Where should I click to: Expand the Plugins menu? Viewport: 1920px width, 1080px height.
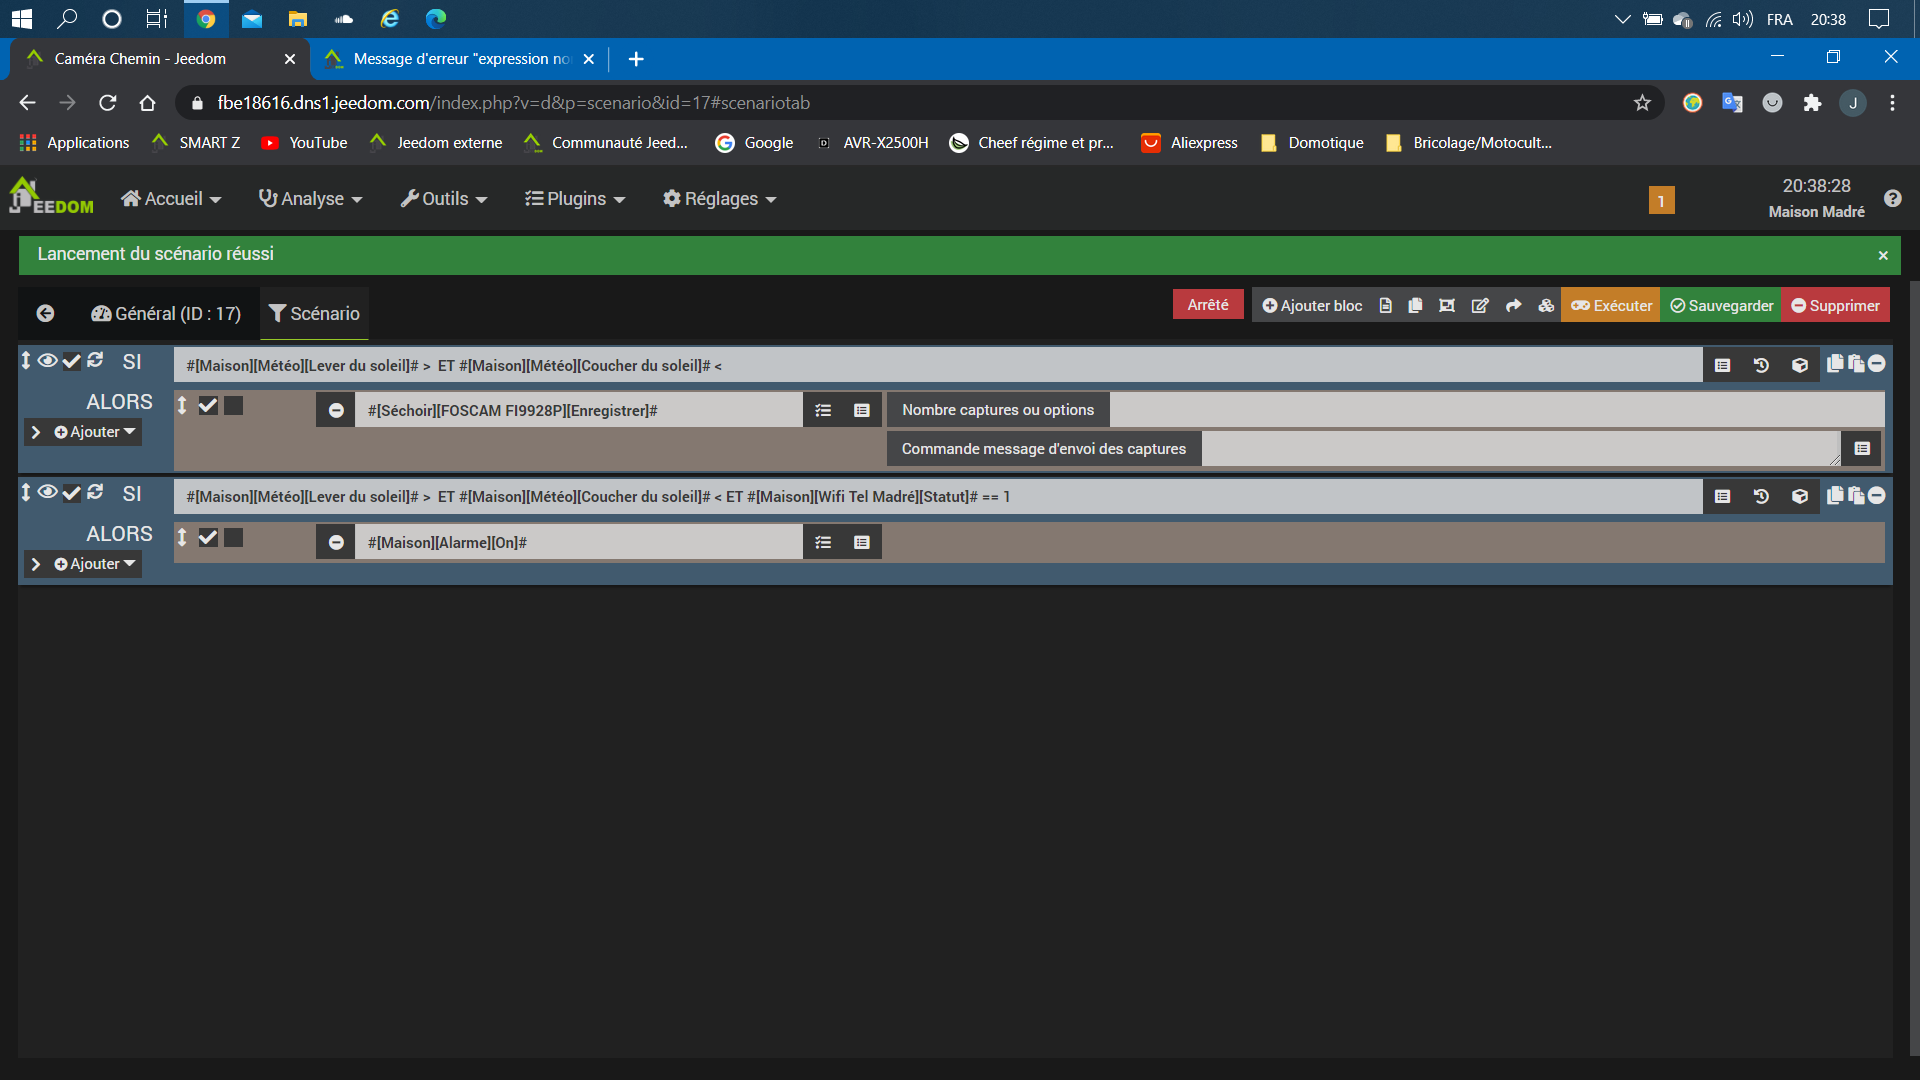(x=575, y=199)
